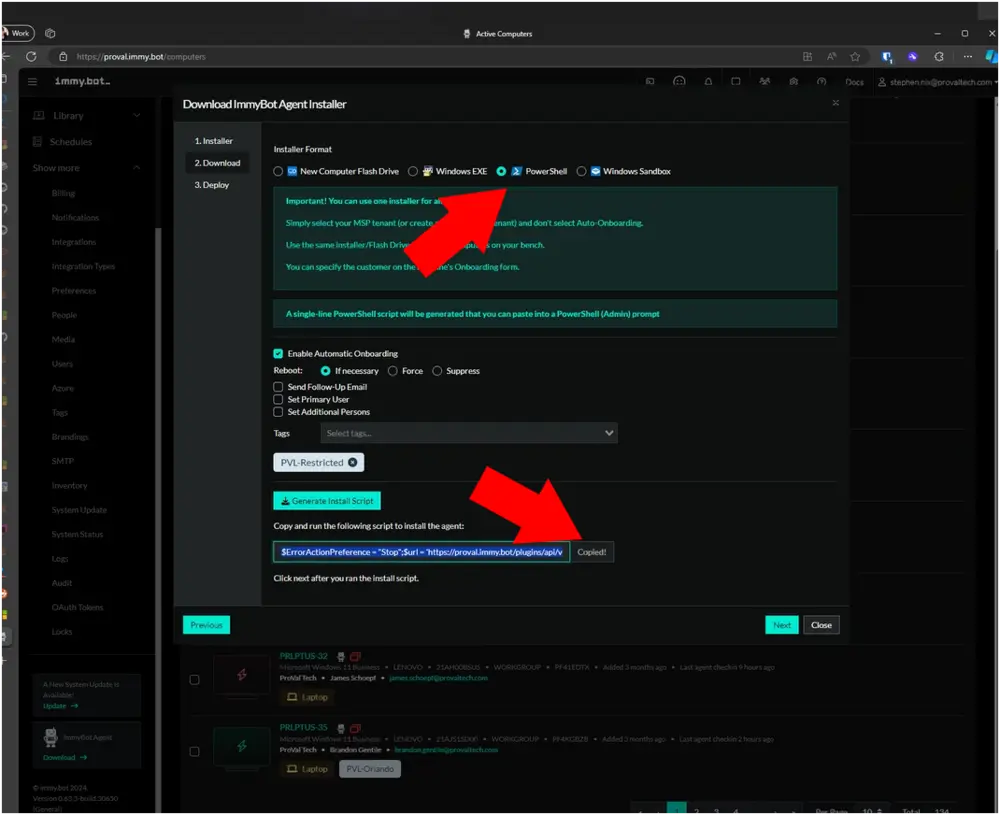The width and height of the screenshot is (1000, 815).
Task: Click the PVL-Orlando tag on PRLPTUS-35
Action: tap(370, 770)
